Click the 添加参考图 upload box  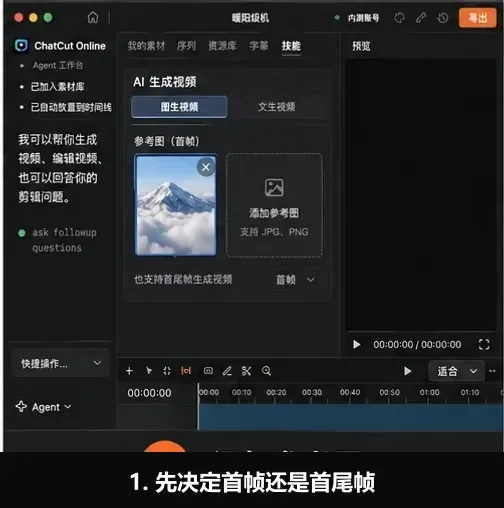point(274,205)
